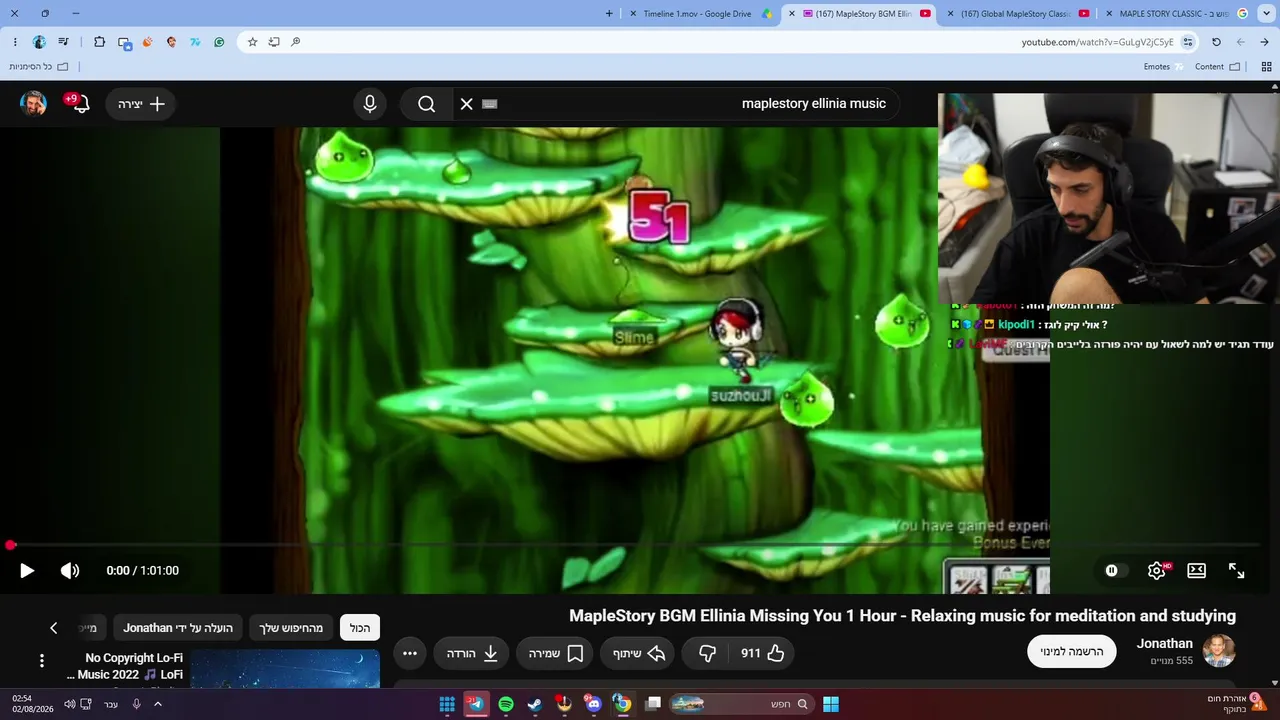Submit search with magnifier button
The image size is (1280, 720).
click(427, 104)
